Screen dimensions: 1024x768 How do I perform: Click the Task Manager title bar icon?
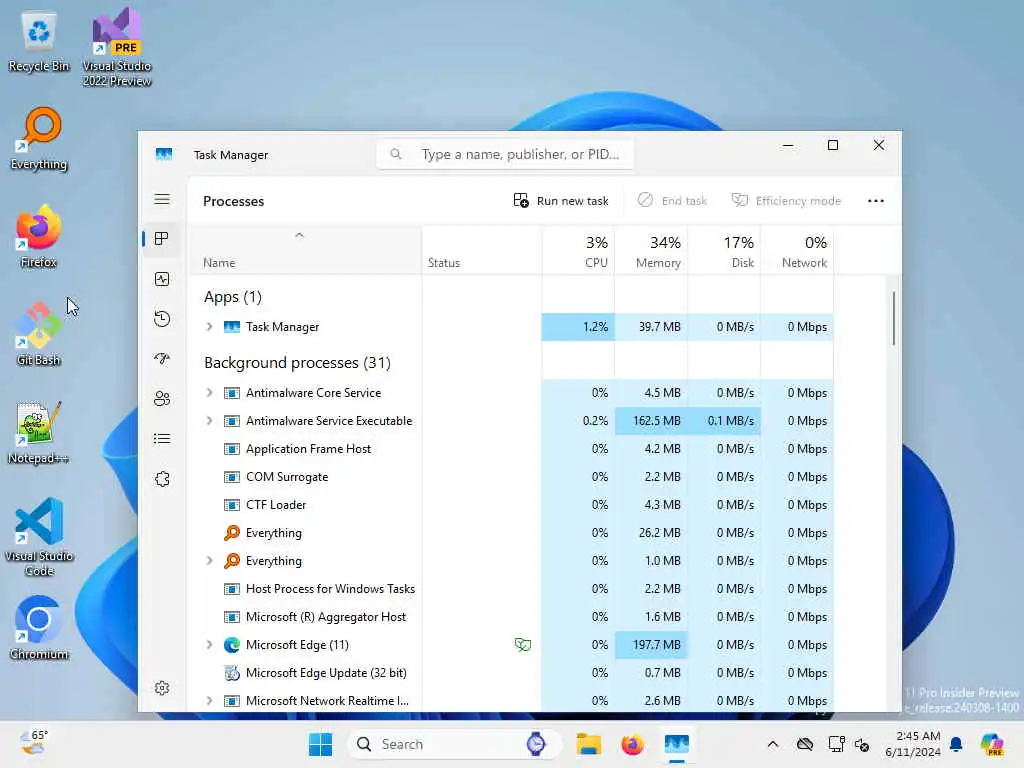(164, 154)
